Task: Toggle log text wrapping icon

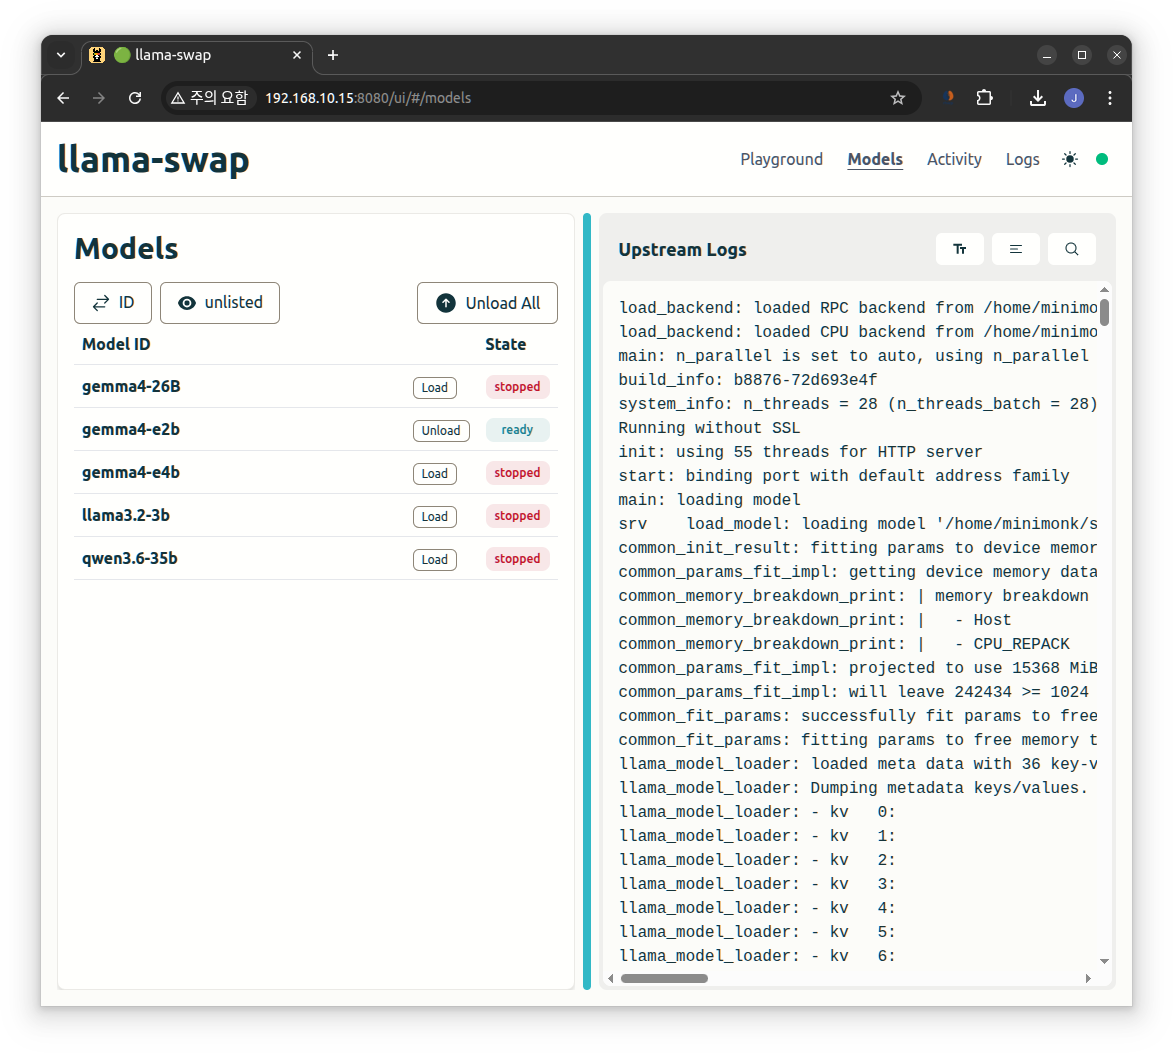Action: pos(1016,249)
